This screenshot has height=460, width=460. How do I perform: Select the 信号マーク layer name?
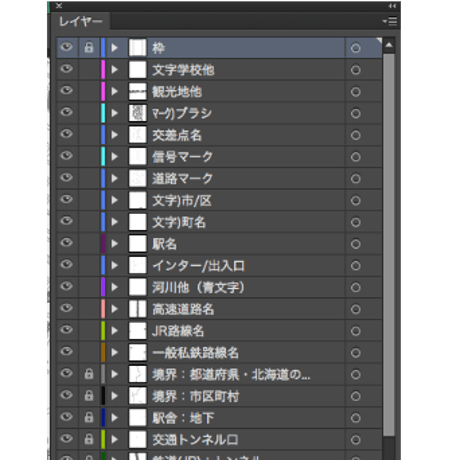[x=182, y=157]
